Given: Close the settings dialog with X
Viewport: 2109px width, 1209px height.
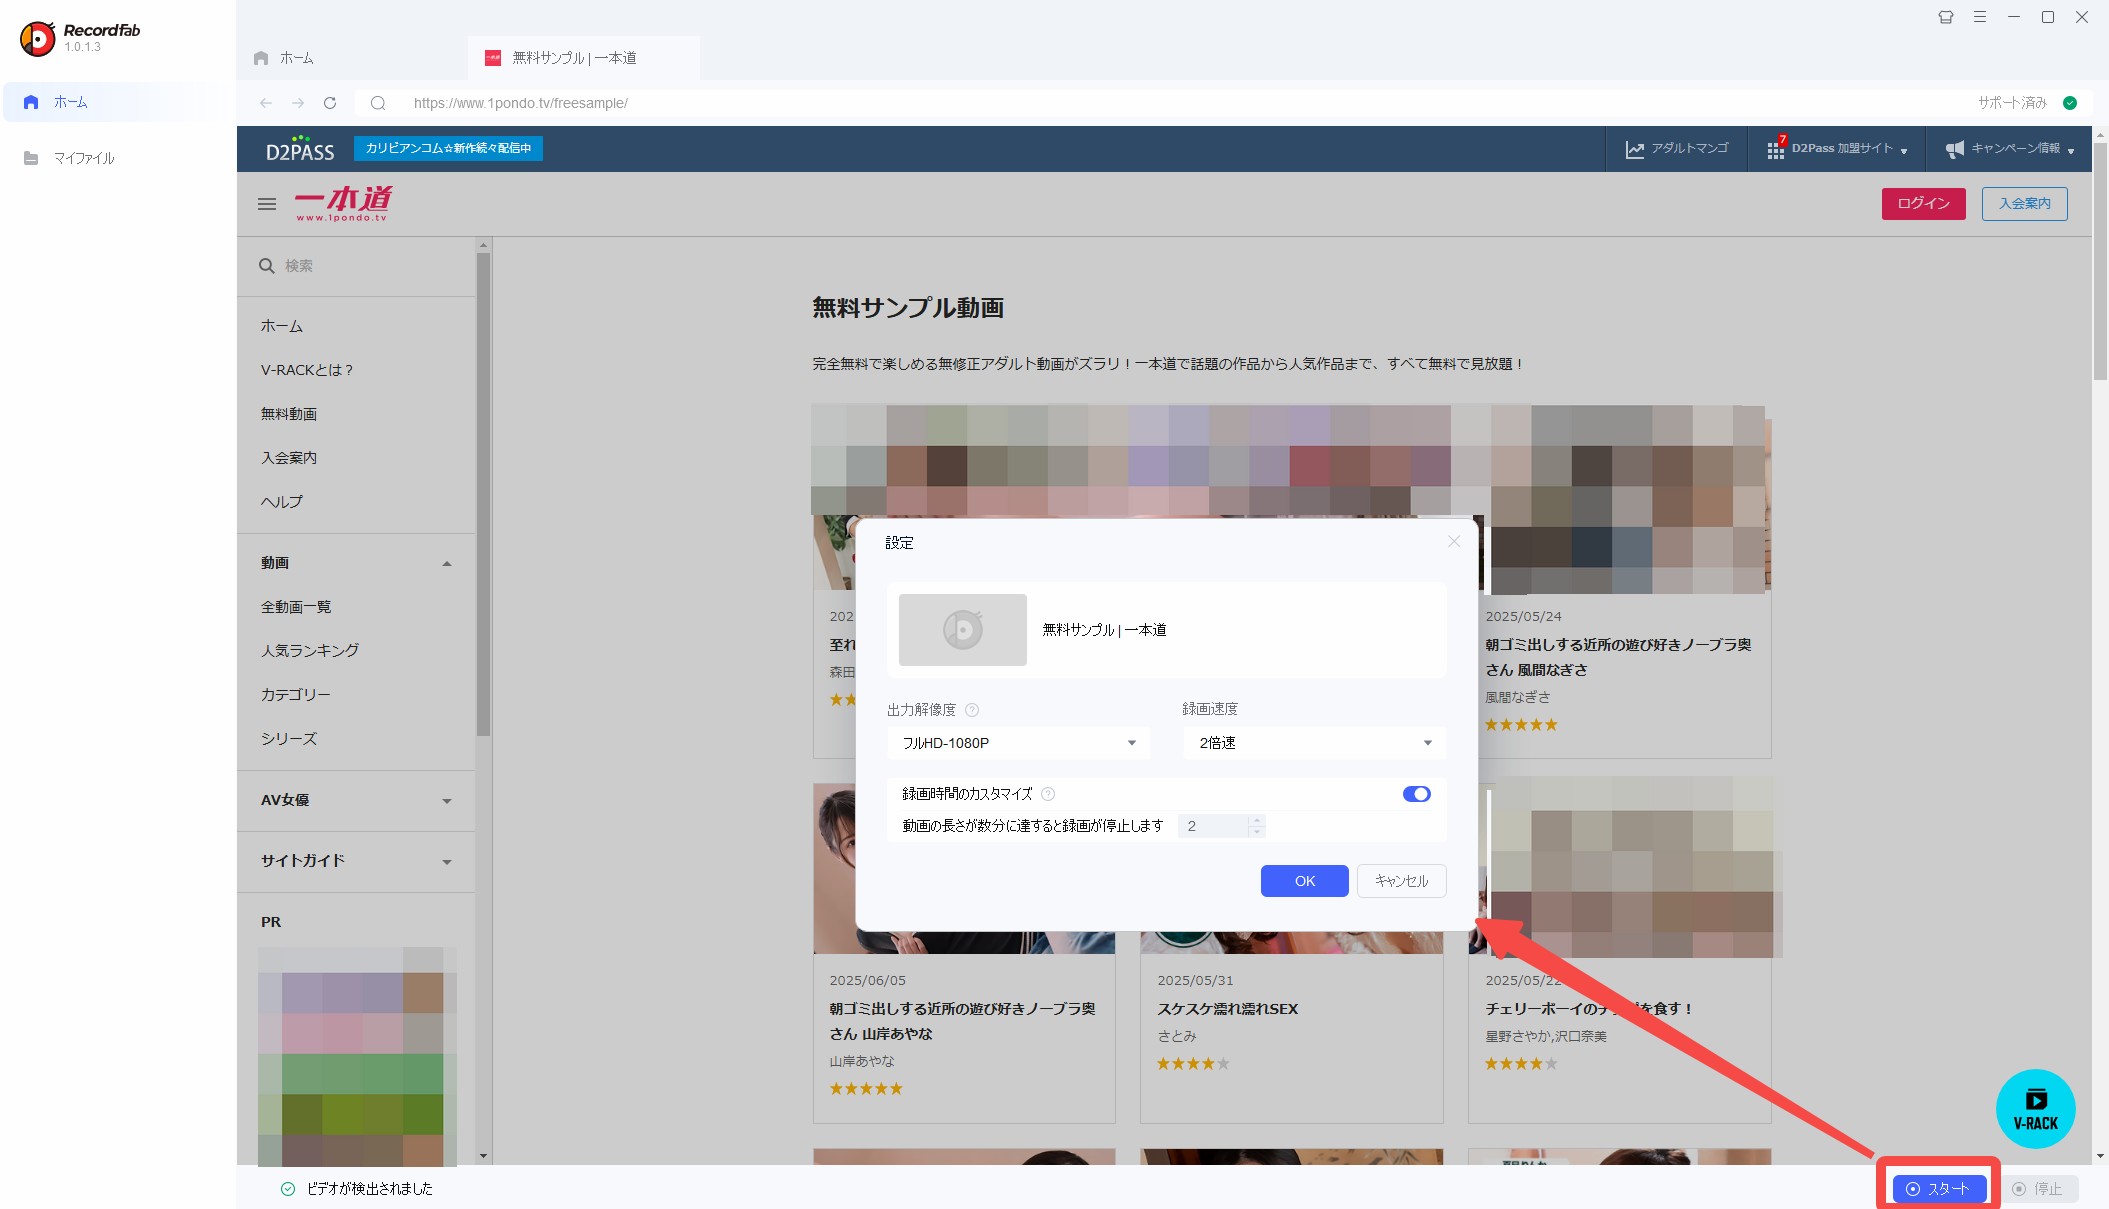Looking at the screenshot, I should 1454,541.
